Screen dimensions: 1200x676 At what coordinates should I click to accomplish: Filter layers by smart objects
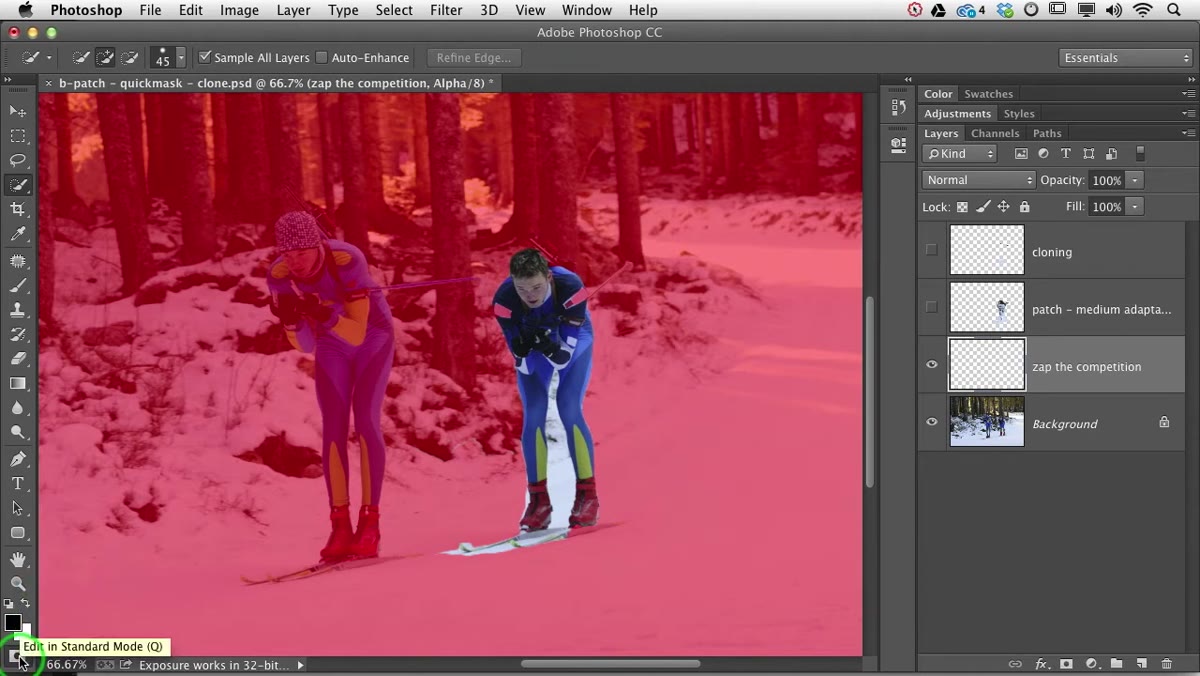1111,154
